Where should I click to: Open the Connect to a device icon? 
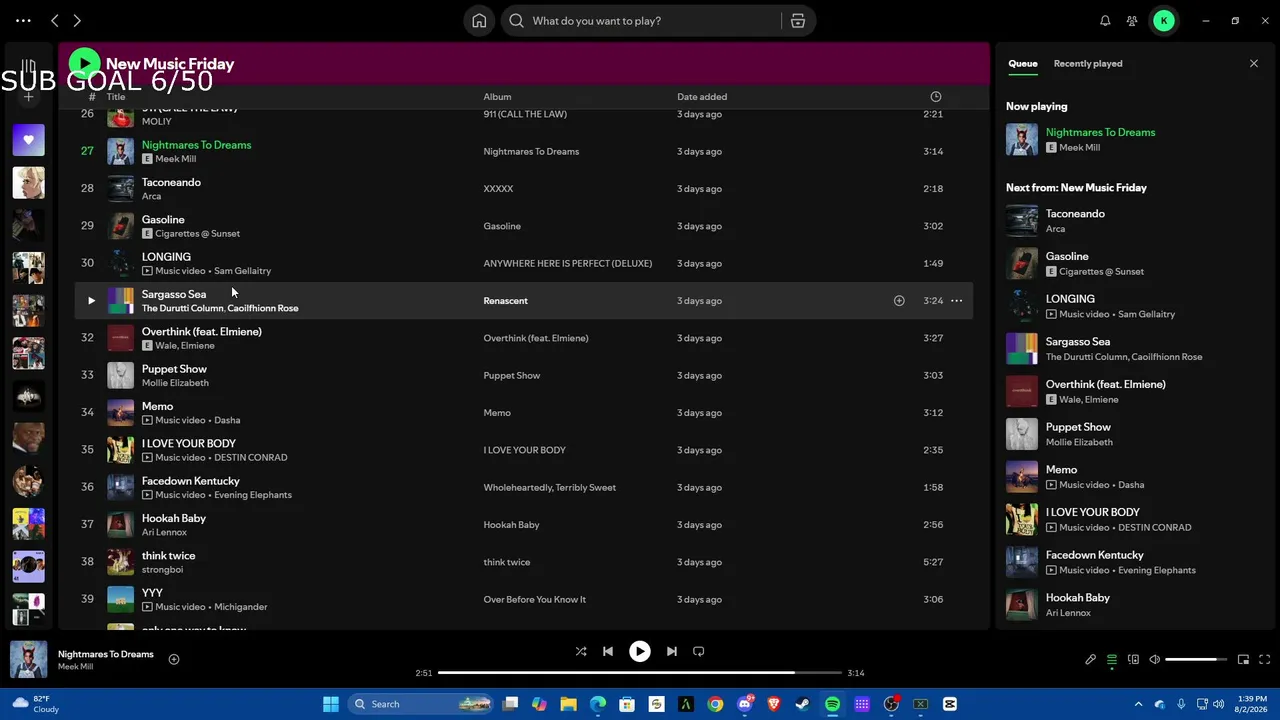coord(1133,659)
